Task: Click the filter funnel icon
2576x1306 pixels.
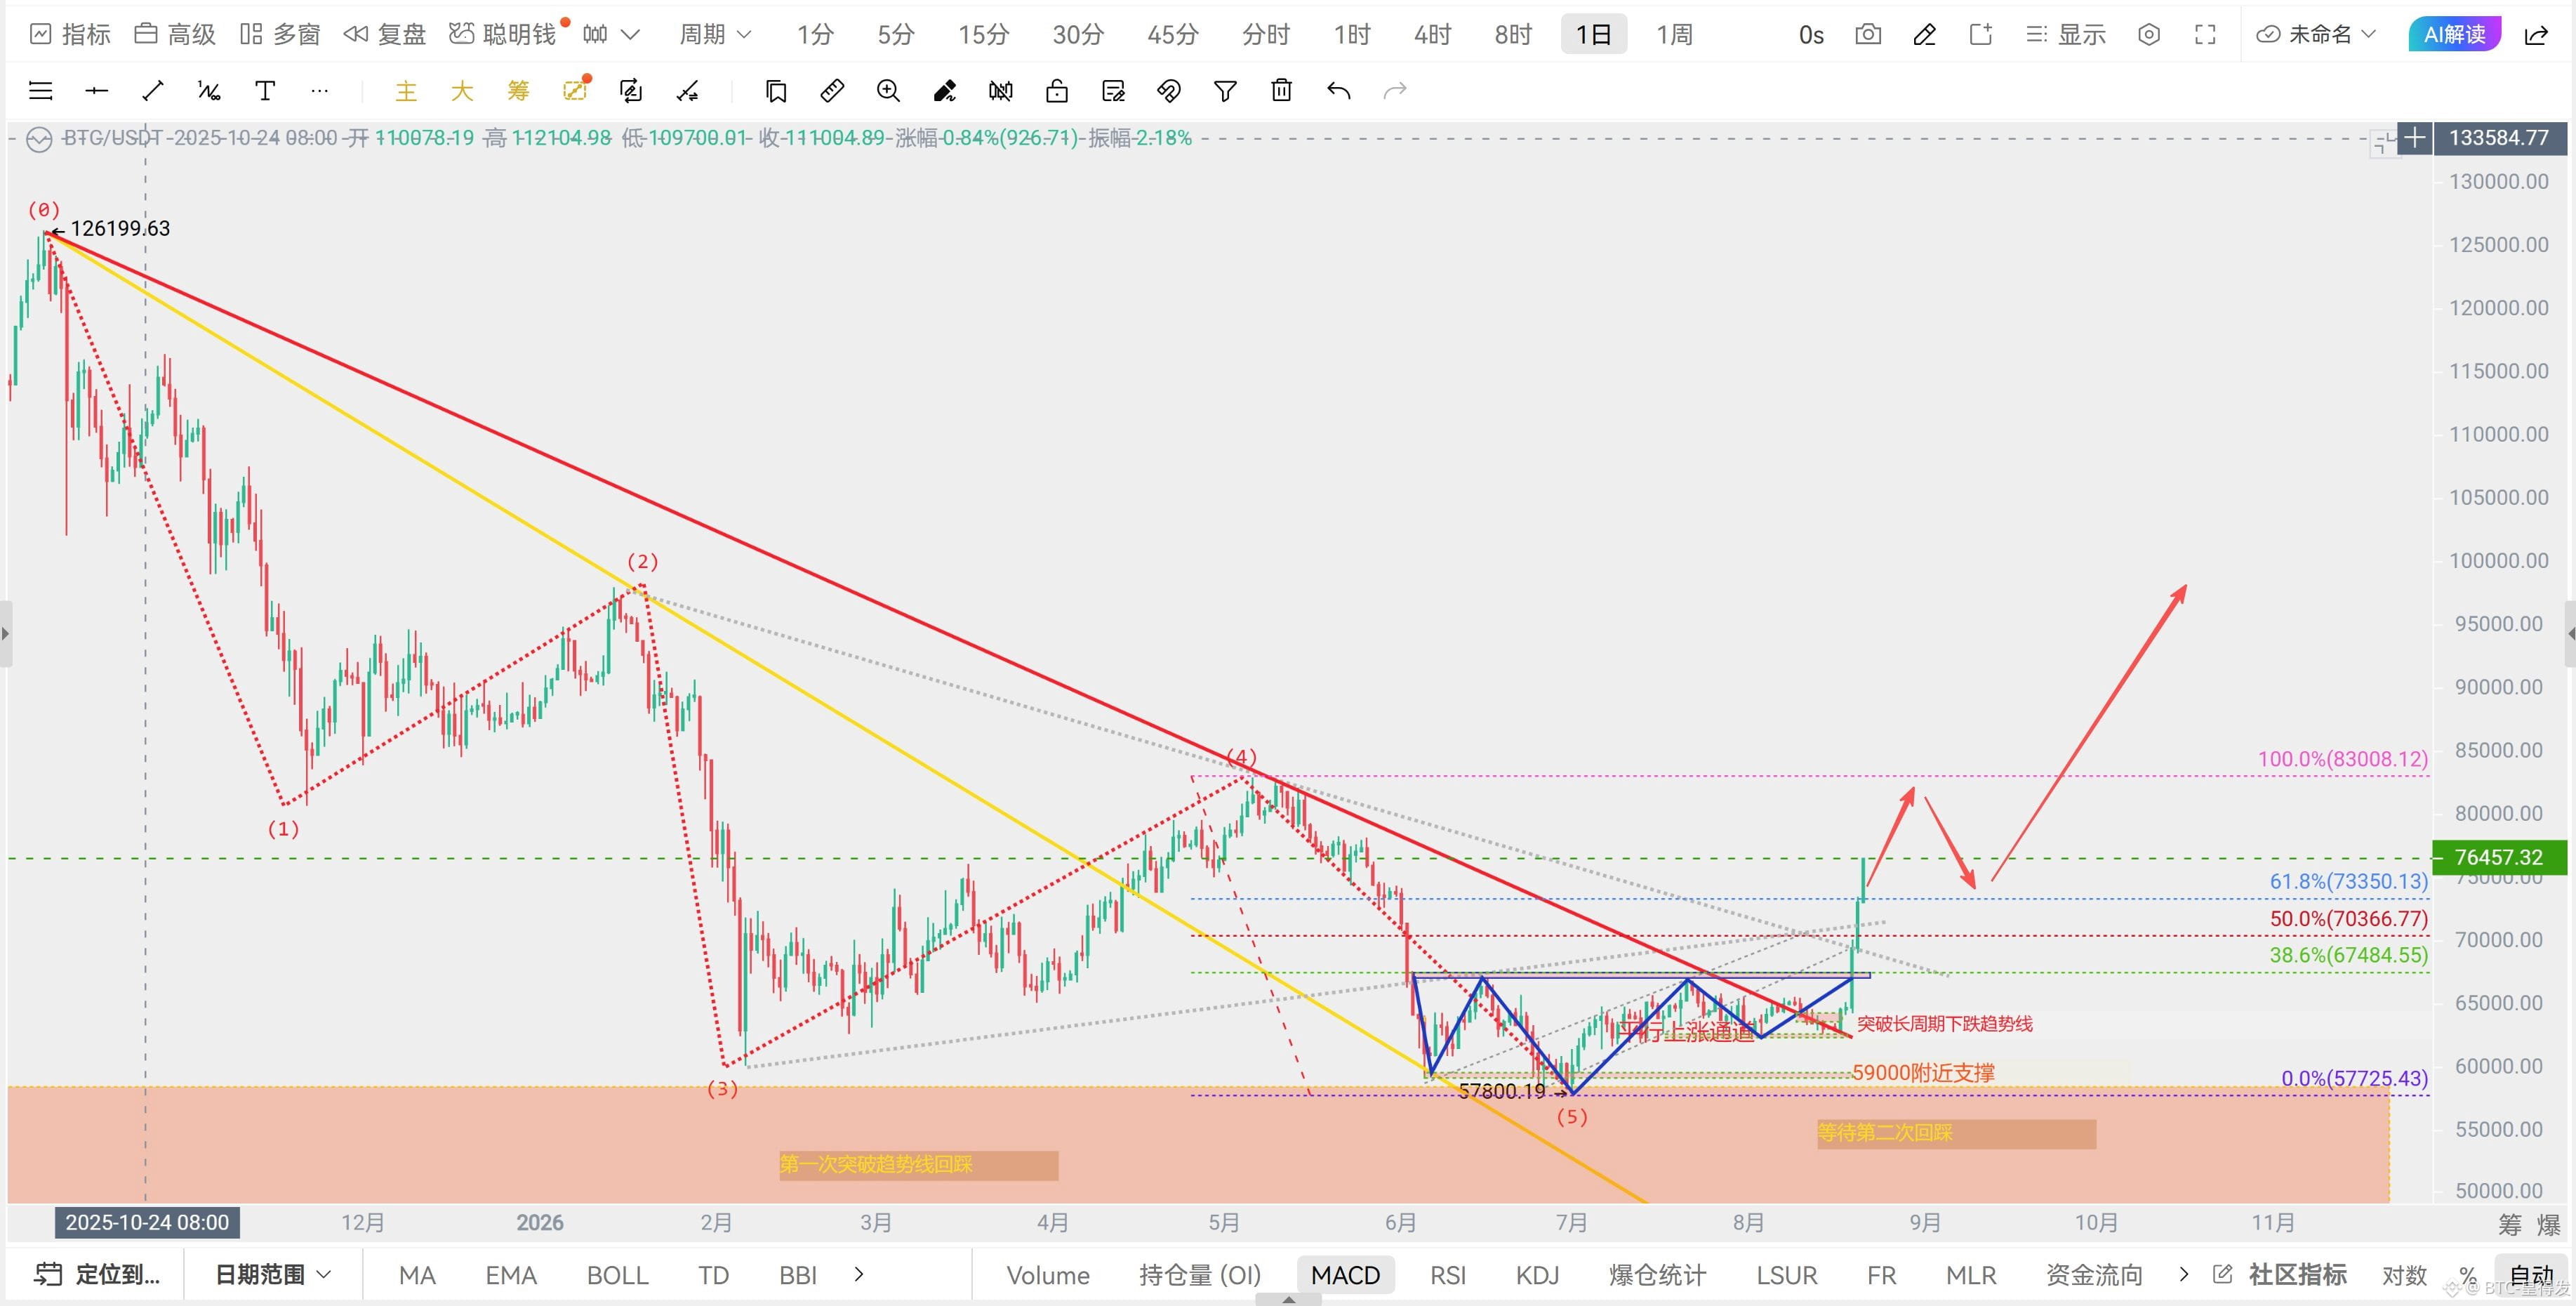Action: click(1225, 92)
